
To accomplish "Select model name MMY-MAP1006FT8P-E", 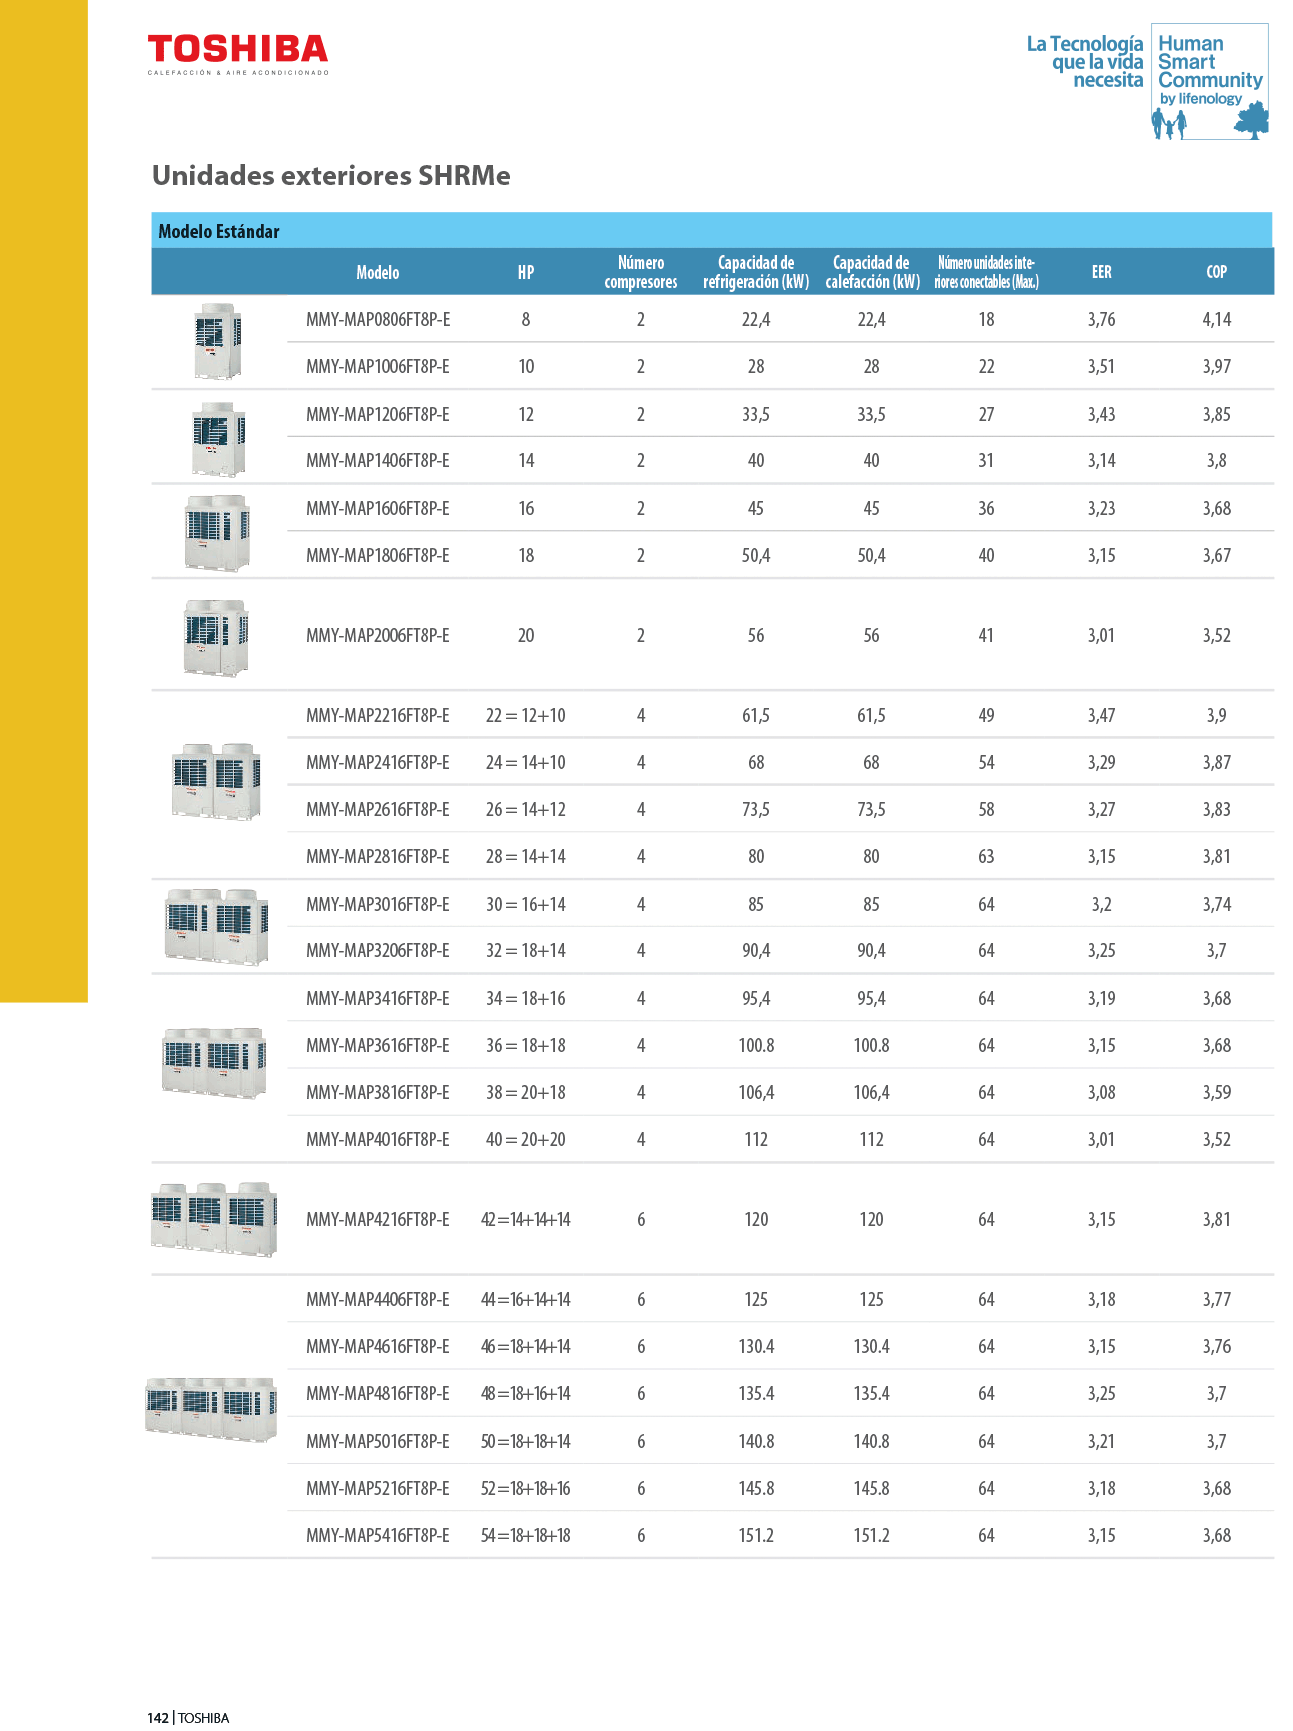I will click(x=378, y=367).
